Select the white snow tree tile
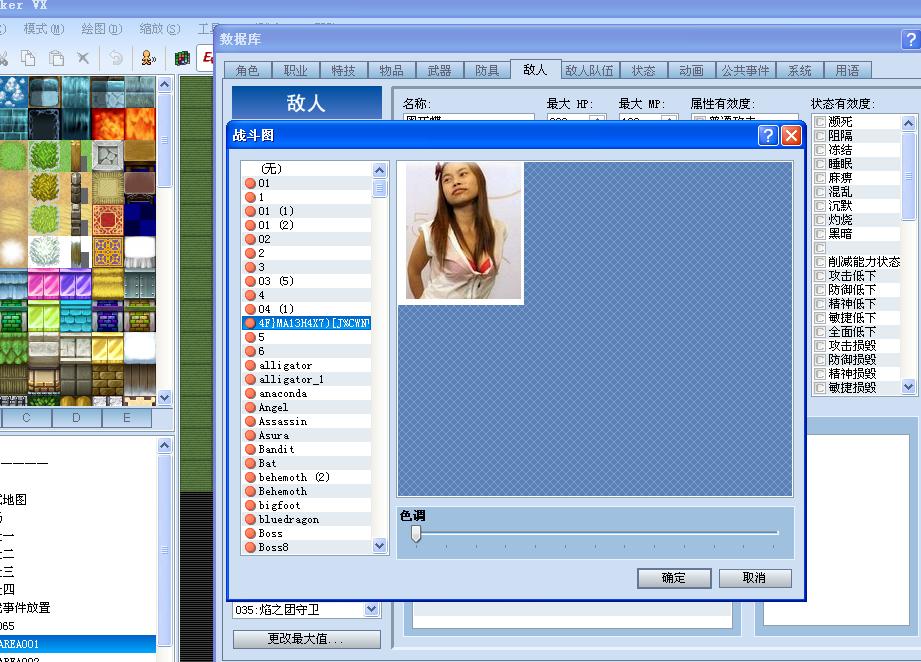Screen dimensions: 921x662 (44, 250)
